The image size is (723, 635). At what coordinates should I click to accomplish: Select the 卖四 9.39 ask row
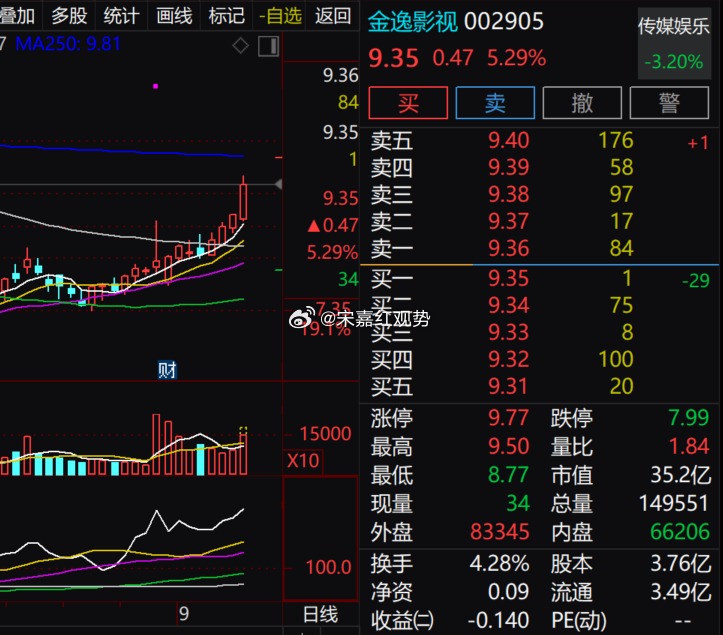539,167
